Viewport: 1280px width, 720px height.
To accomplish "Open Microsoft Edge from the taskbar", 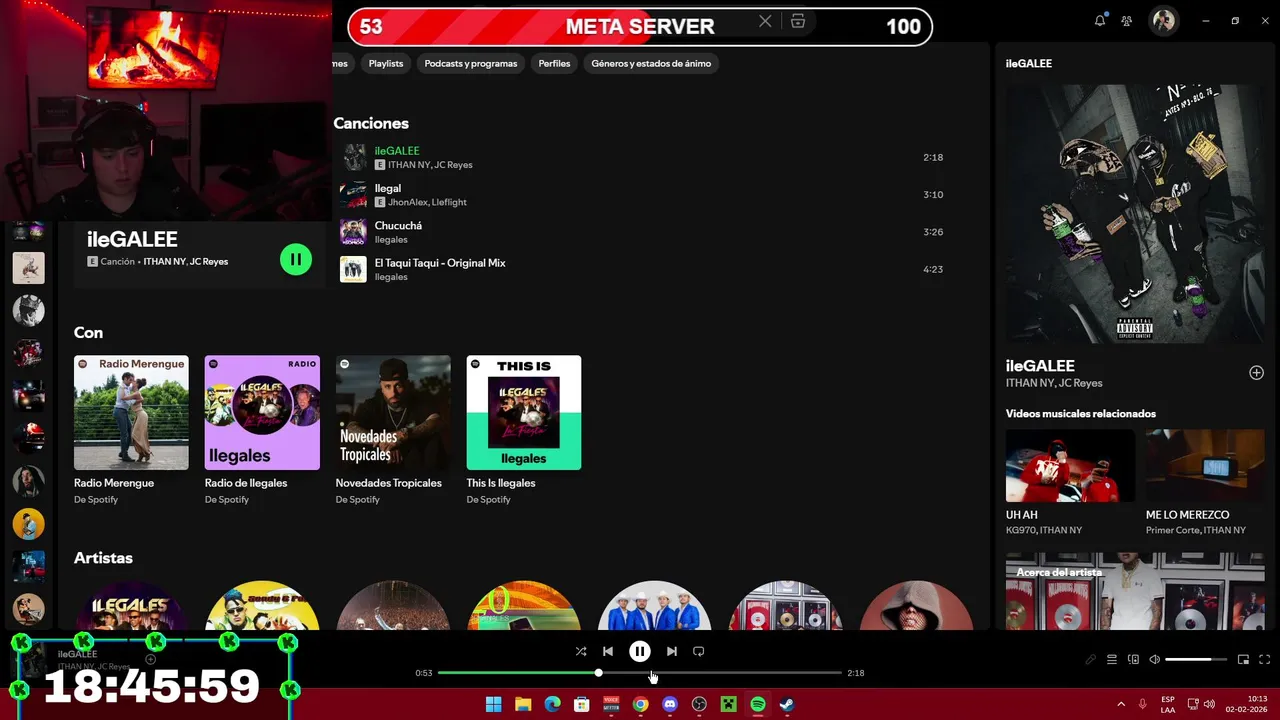I will coord(552,704).
